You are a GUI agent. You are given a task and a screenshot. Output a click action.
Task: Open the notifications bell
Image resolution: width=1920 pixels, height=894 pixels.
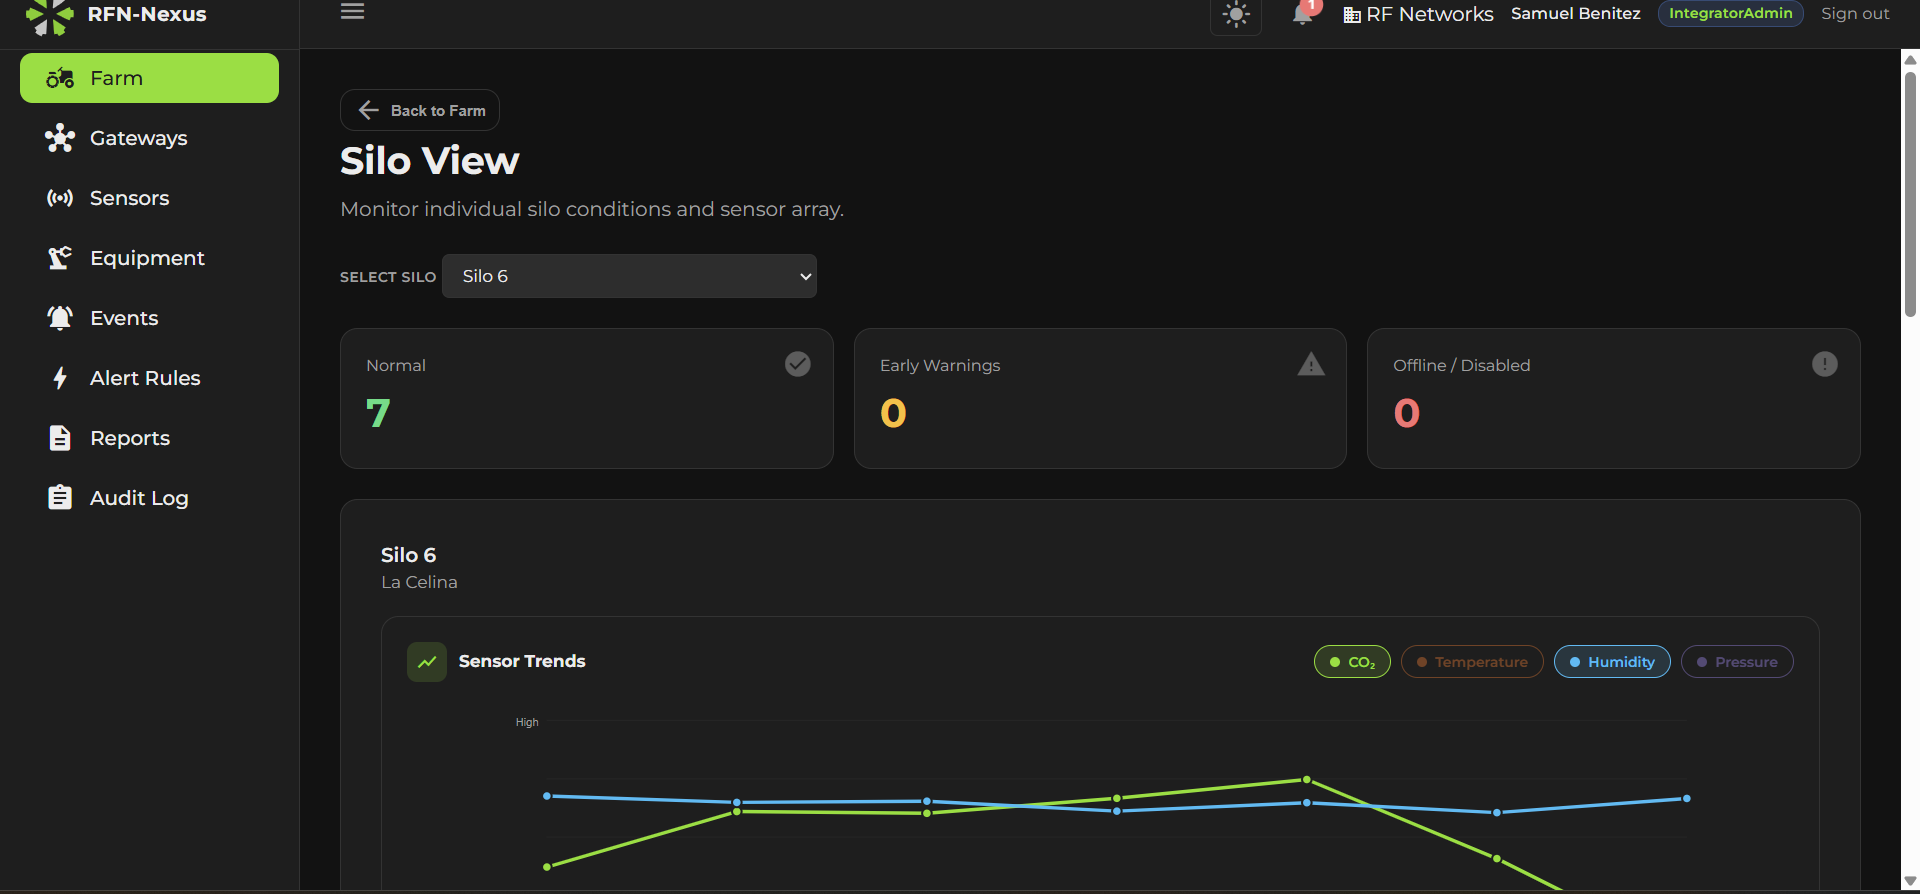[x=1303, y=14]
